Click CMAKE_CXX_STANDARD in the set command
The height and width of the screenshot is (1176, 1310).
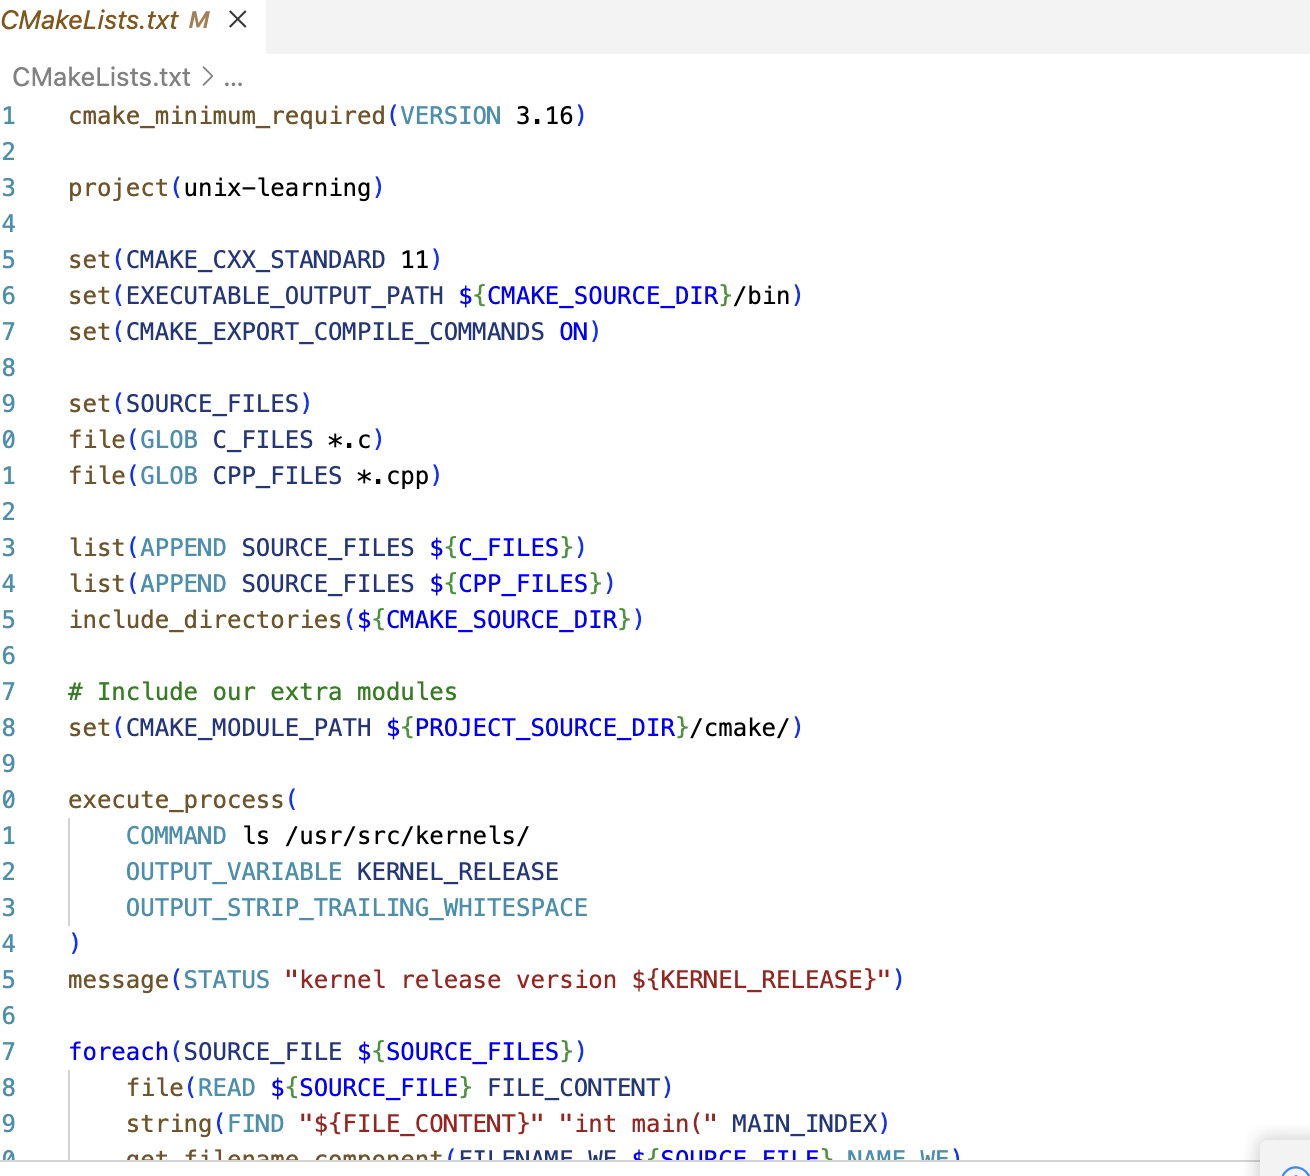click(x=255, y=260)
